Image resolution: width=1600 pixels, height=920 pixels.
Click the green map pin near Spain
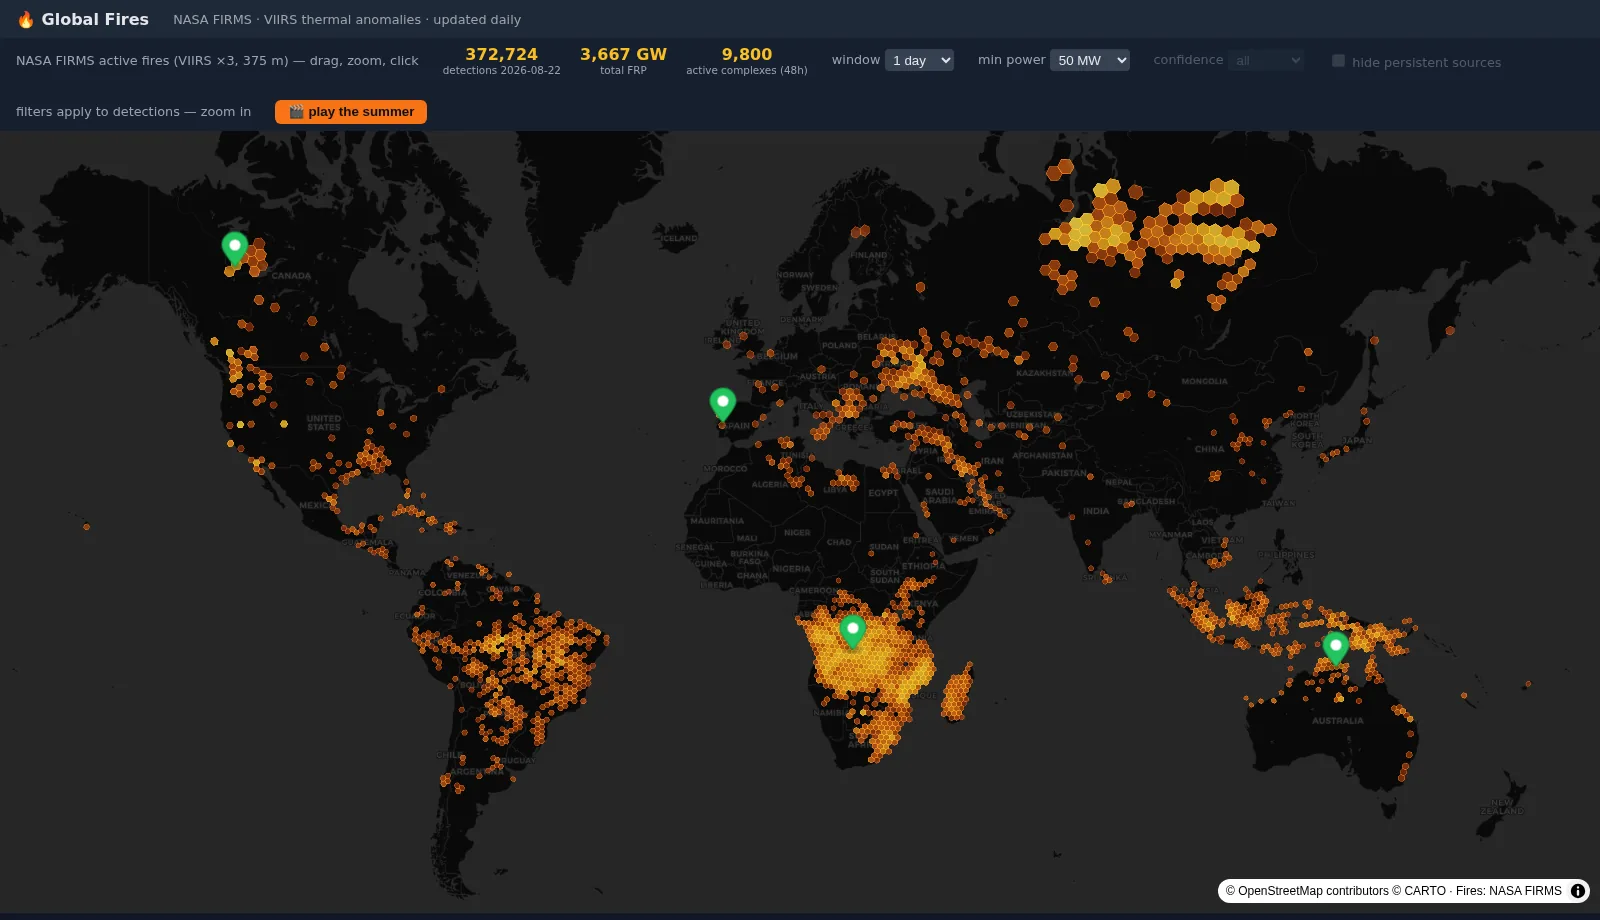coord(722,405)
